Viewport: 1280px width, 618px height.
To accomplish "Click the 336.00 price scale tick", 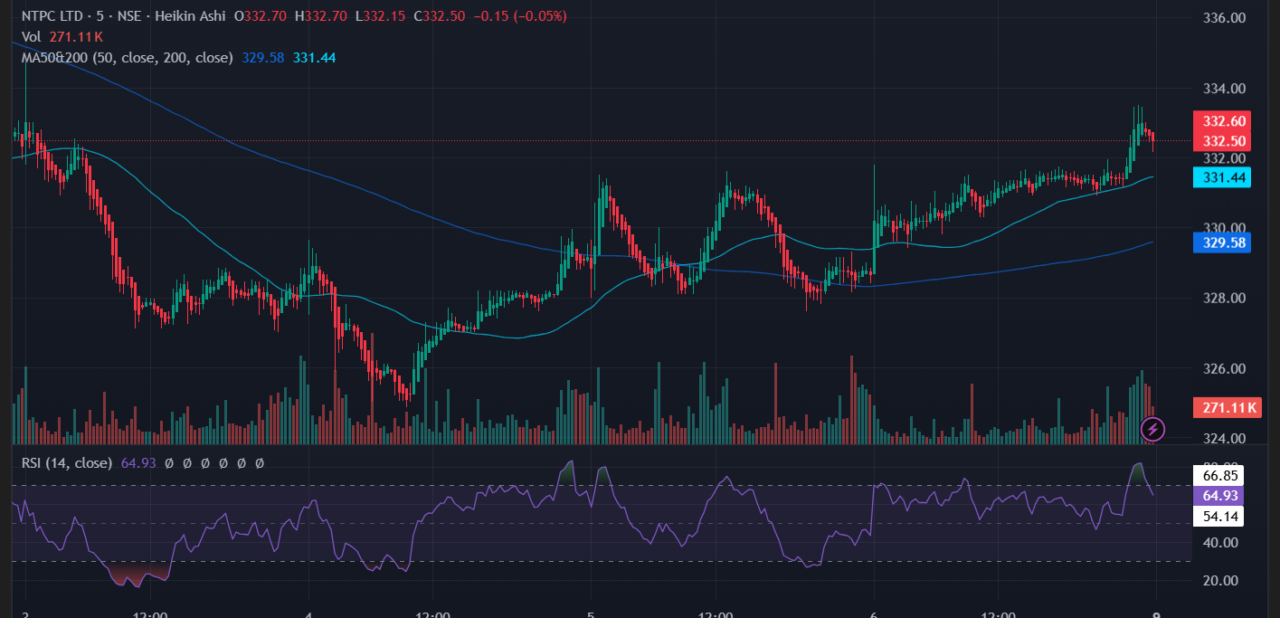I will coord(1224,18).
